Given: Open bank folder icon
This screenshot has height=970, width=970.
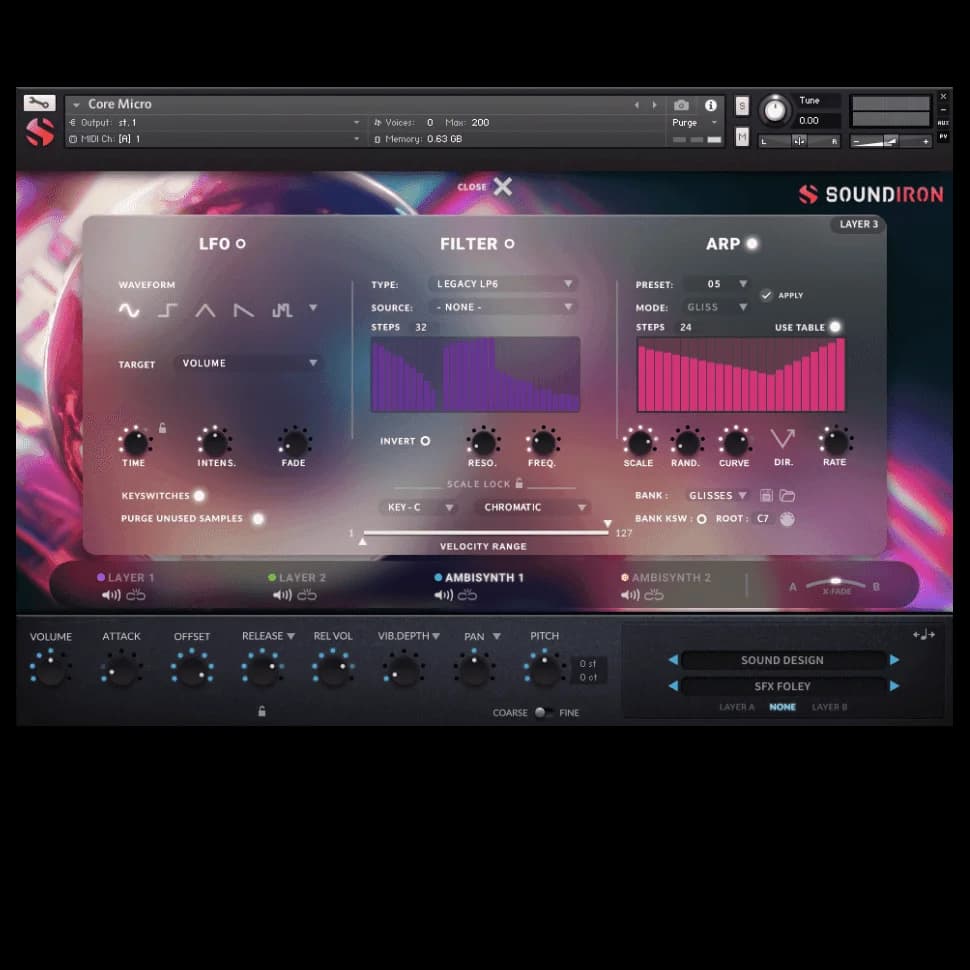Looking at the screenshot, I should coord(787,496).
